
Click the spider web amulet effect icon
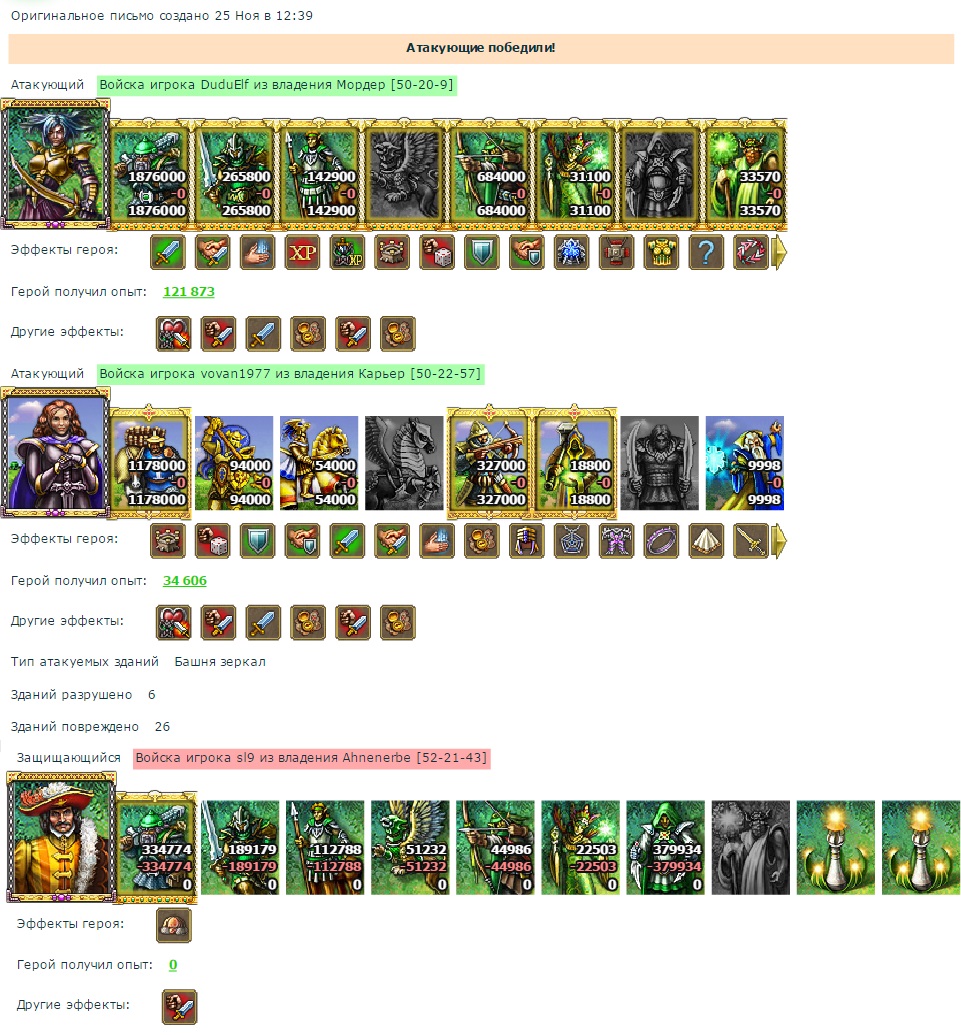[x=572, y=541]
